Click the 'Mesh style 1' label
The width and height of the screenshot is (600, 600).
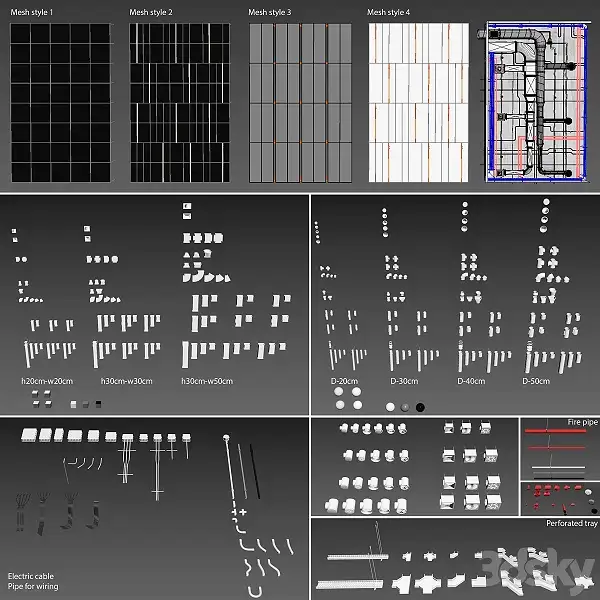click(32, 12)
